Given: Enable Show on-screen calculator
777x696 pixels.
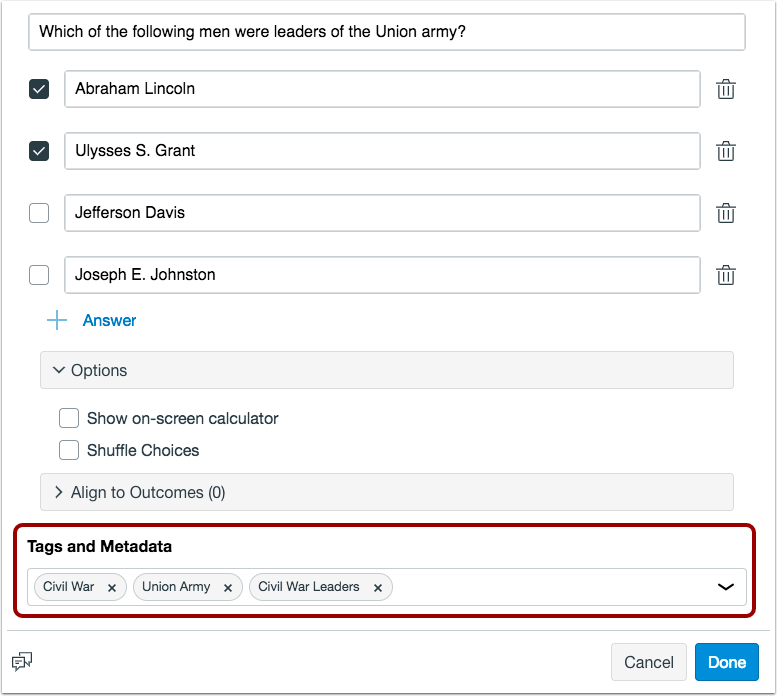Looking at the screenshot, I should point(69,418).
